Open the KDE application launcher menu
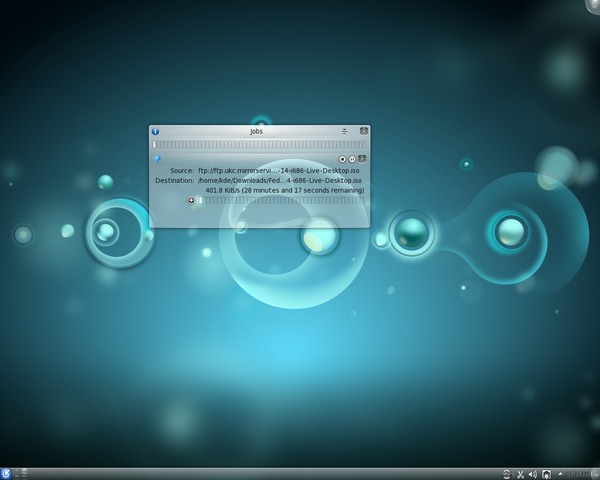Image resolution: width=600 pixels, height=480 pixels. (5, 474)
